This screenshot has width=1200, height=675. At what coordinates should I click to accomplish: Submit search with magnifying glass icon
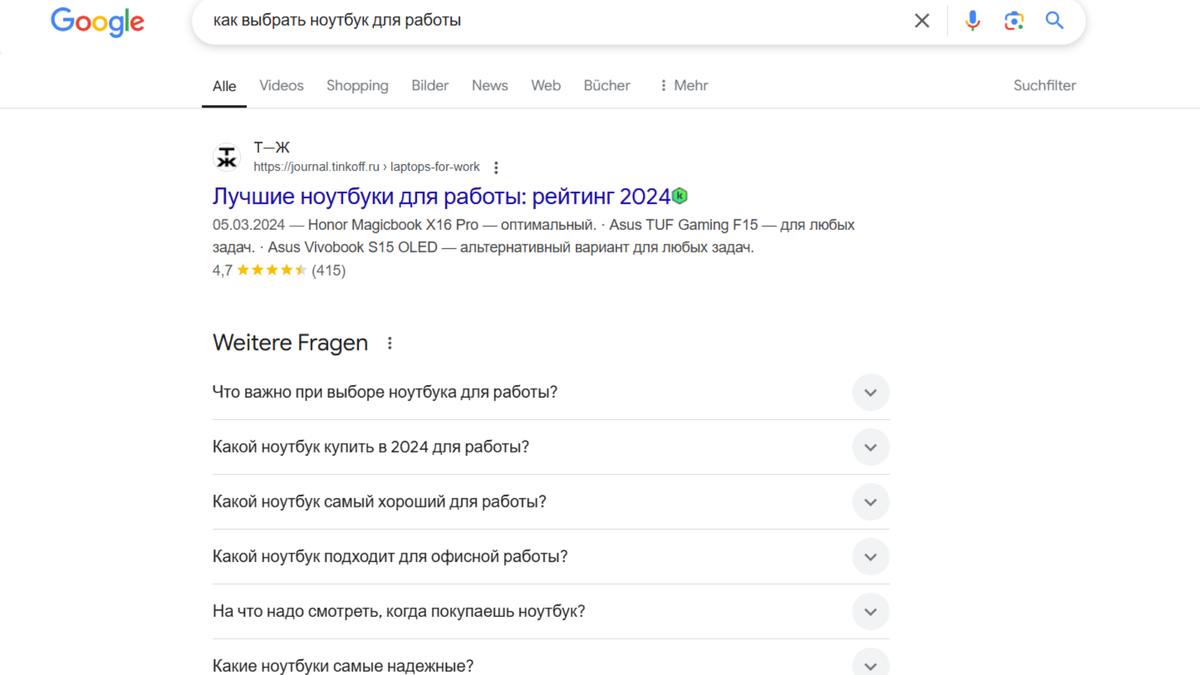pos(1055,20)
